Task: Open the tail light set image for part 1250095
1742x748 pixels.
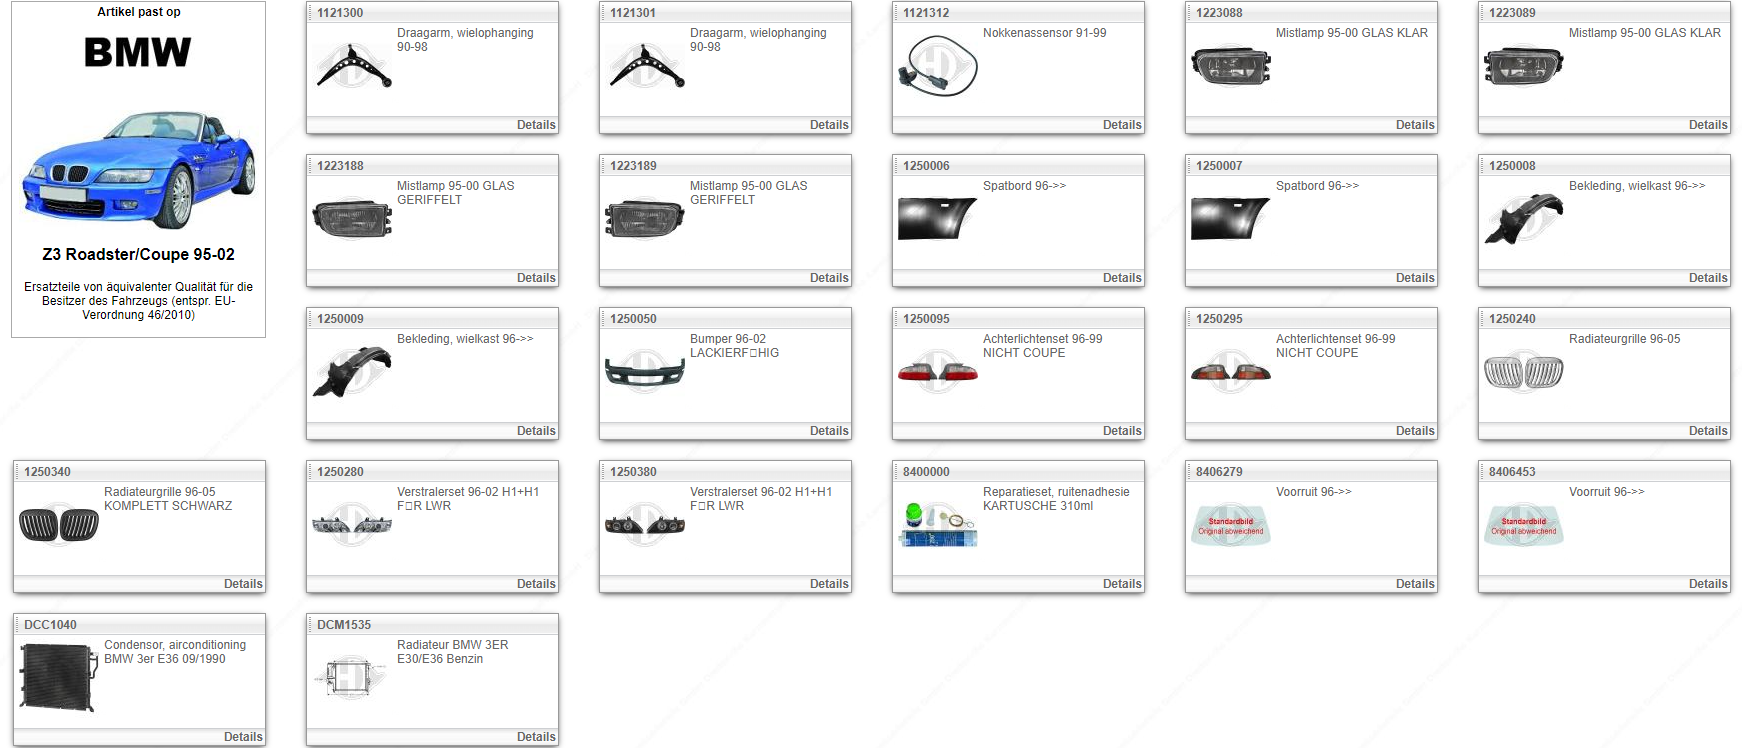Action: 937,372
